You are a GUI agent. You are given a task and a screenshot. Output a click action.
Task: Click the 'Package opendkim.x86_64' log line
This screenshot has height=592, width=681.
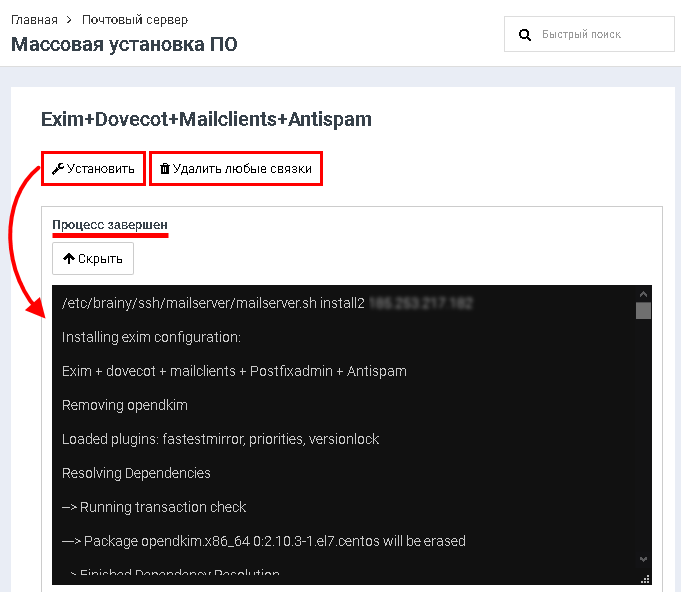click(264, 541)
